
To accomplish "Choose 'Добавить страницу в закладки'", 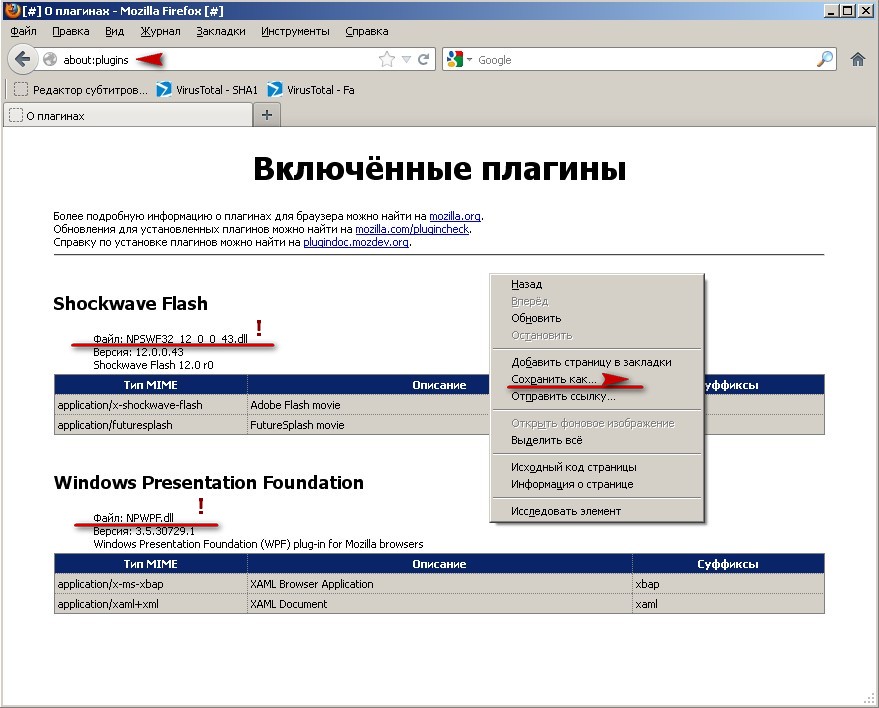I will 597,362.
